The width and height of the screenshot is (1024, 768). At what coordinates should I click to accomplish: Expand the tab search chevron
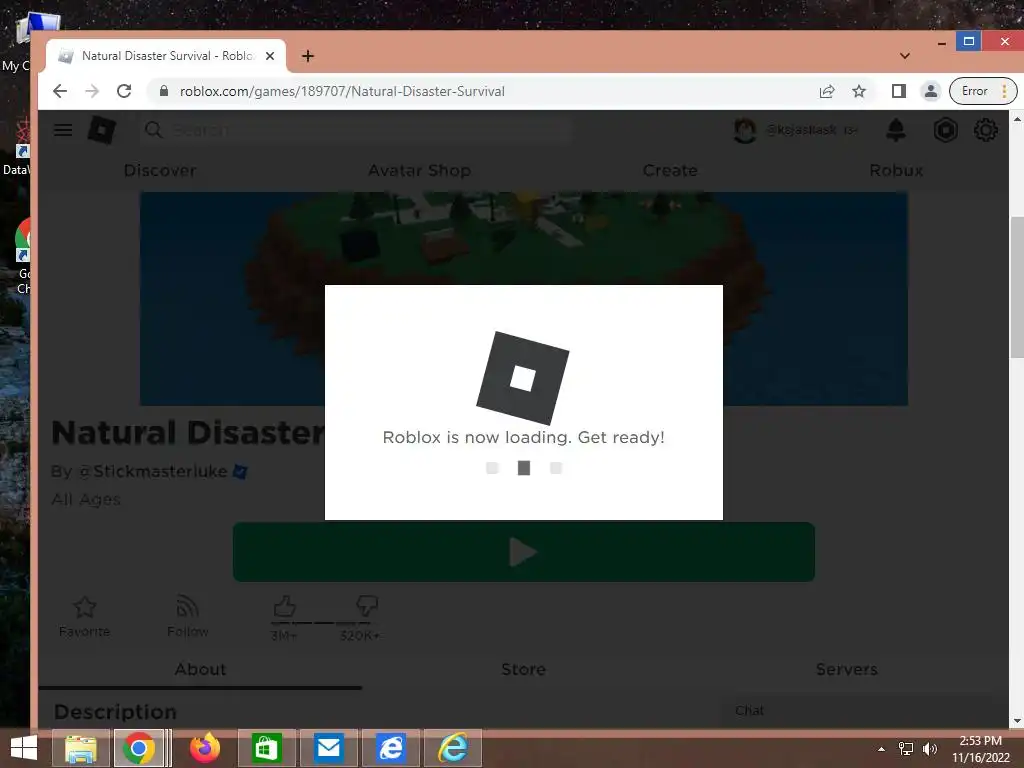904,56
